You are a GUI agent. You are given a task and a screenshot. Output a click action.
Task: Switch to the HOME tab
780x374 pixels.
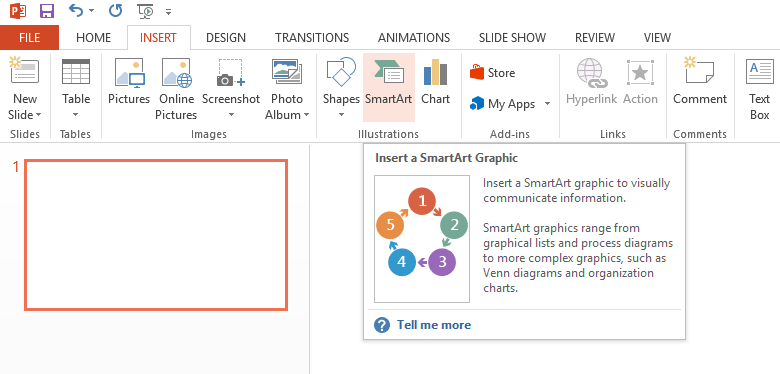pyautogui.click(x=94, y=38)
